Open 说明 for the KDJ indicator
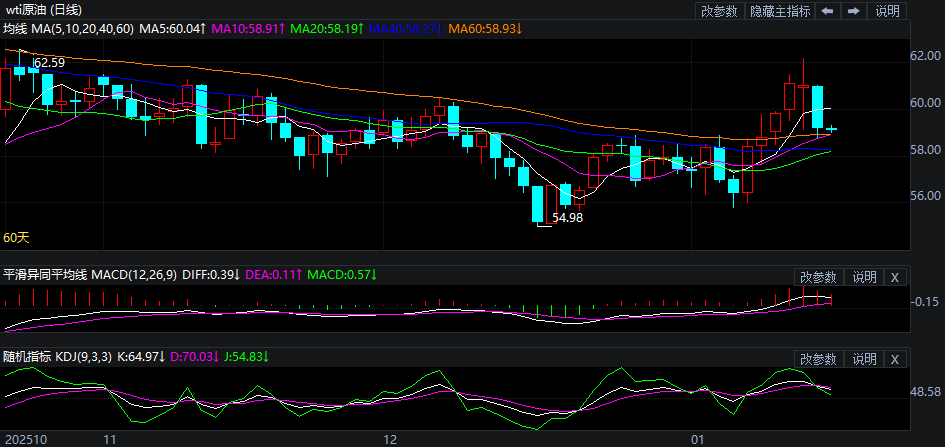945x447 pixels. (x=863, y=359)
